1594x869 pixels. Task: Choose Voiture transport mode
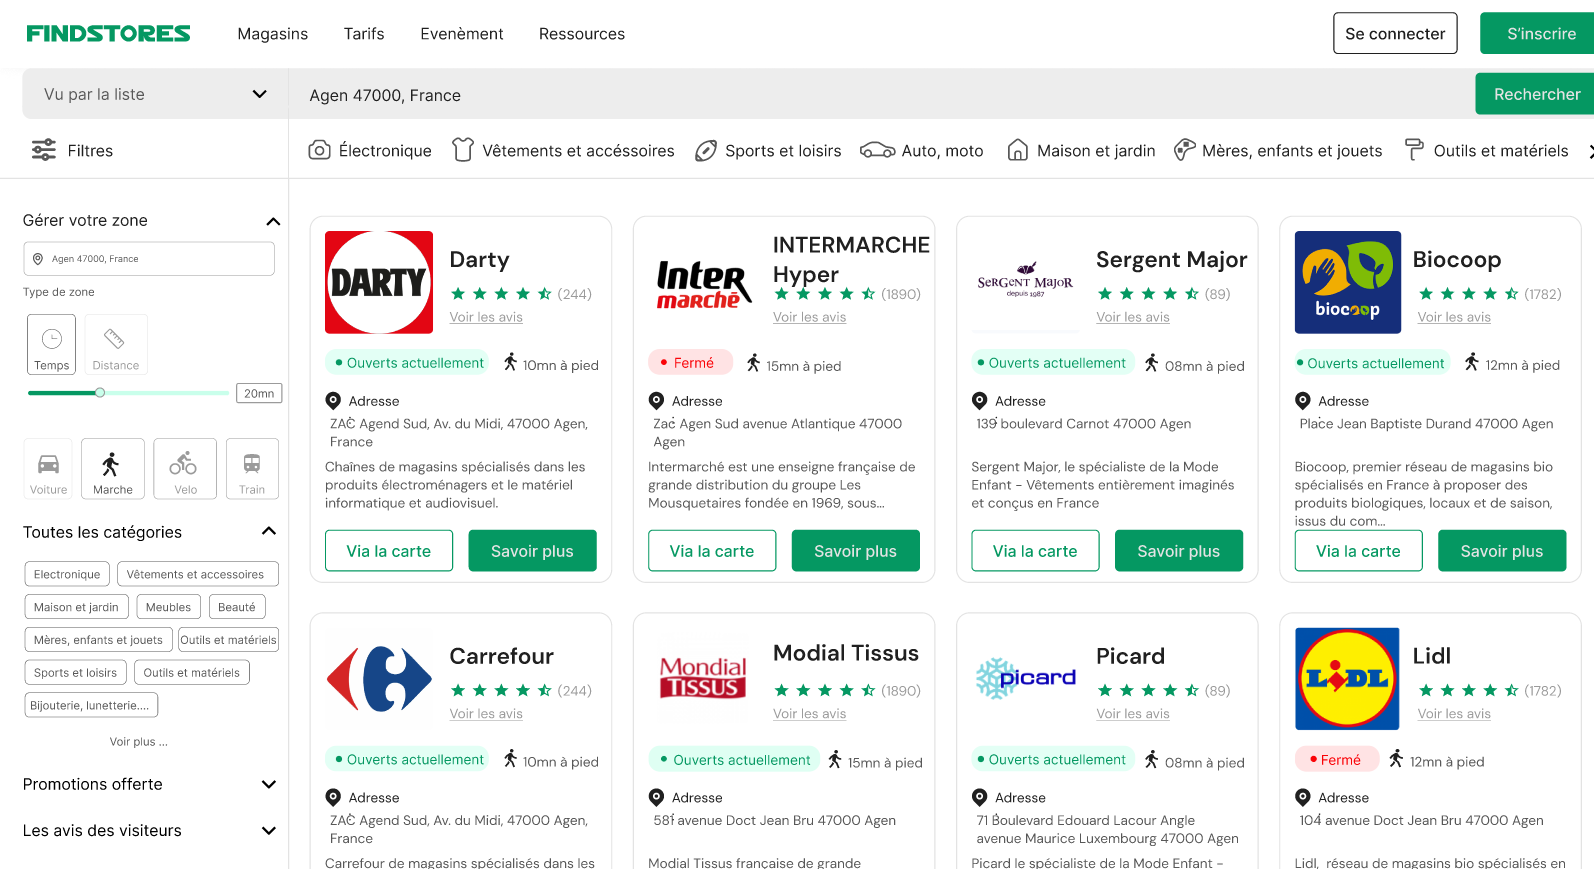pos(48,469)
